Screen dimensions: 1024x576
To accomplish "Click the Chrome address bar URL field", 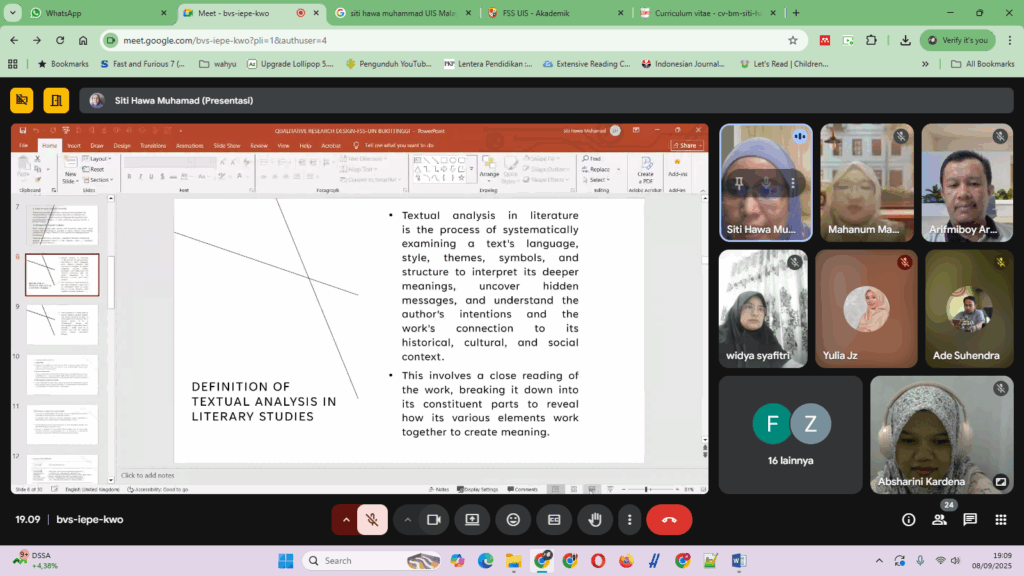I will 450,40.
